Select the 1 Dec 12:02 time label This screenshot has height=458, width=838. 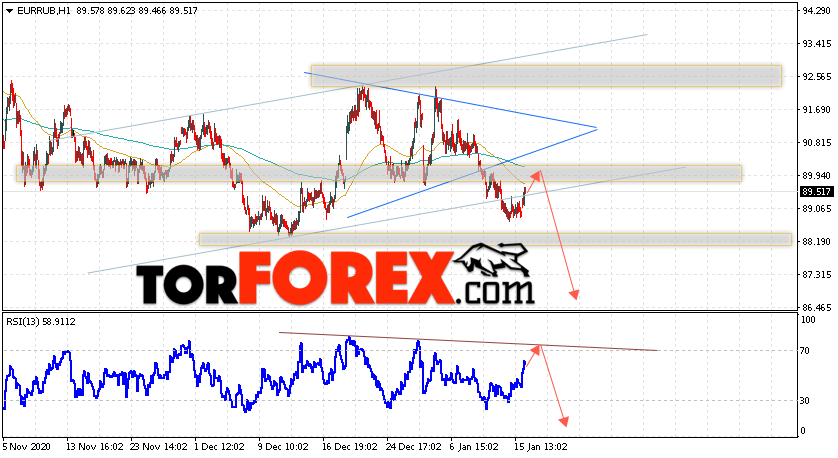[220, 446]
